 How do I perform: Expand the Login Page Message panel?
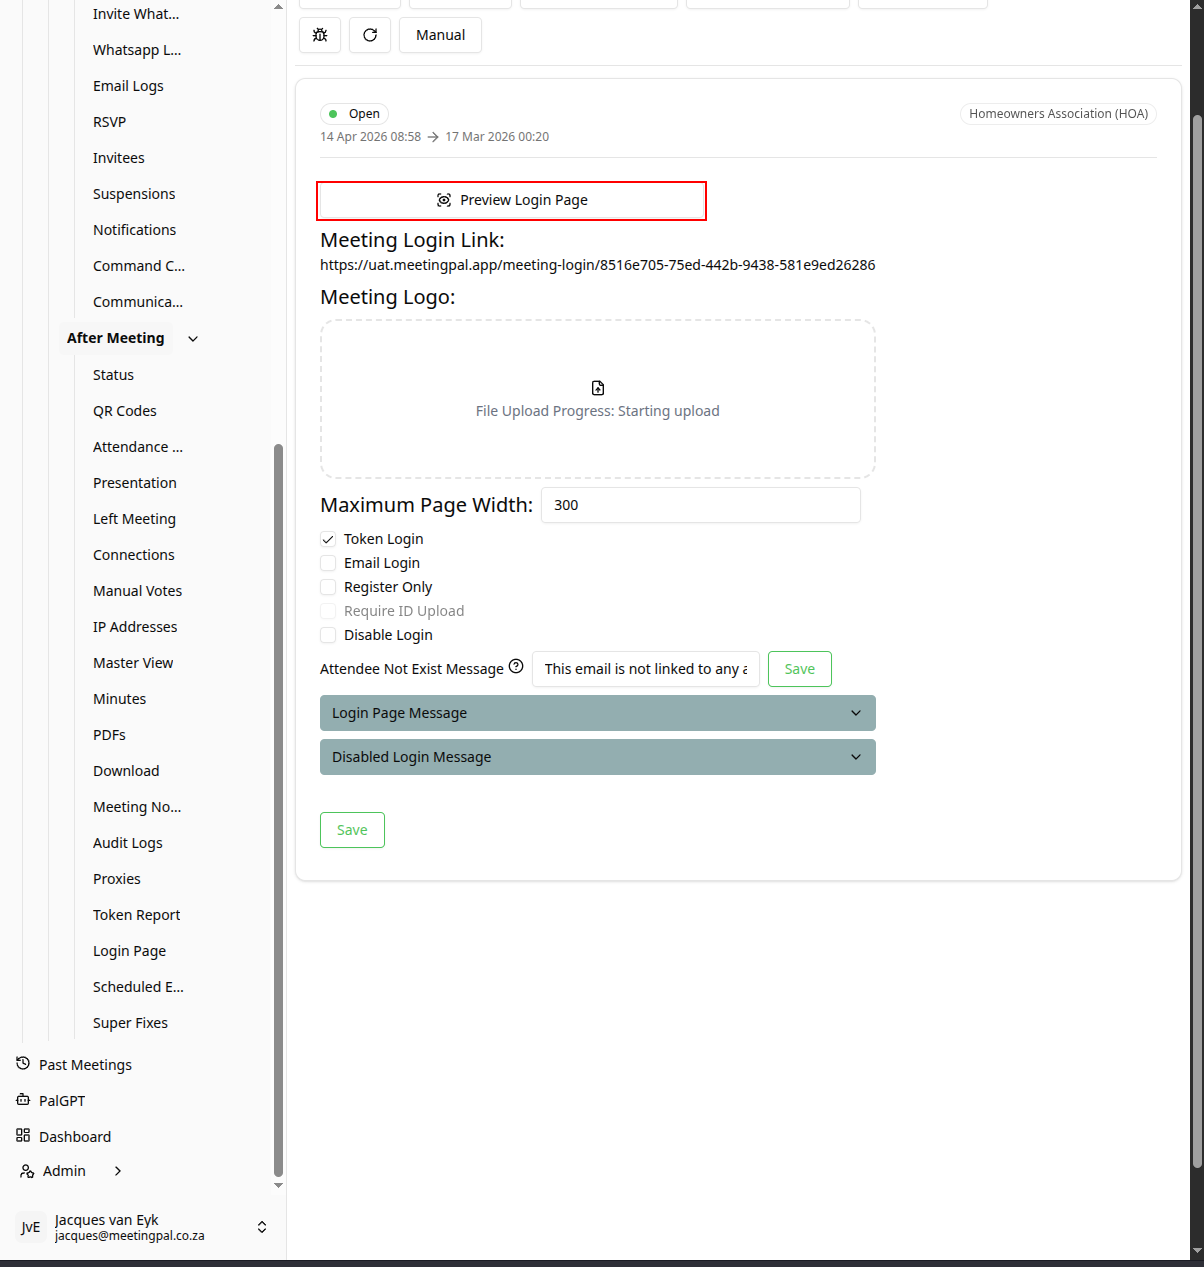coord(598,713)
